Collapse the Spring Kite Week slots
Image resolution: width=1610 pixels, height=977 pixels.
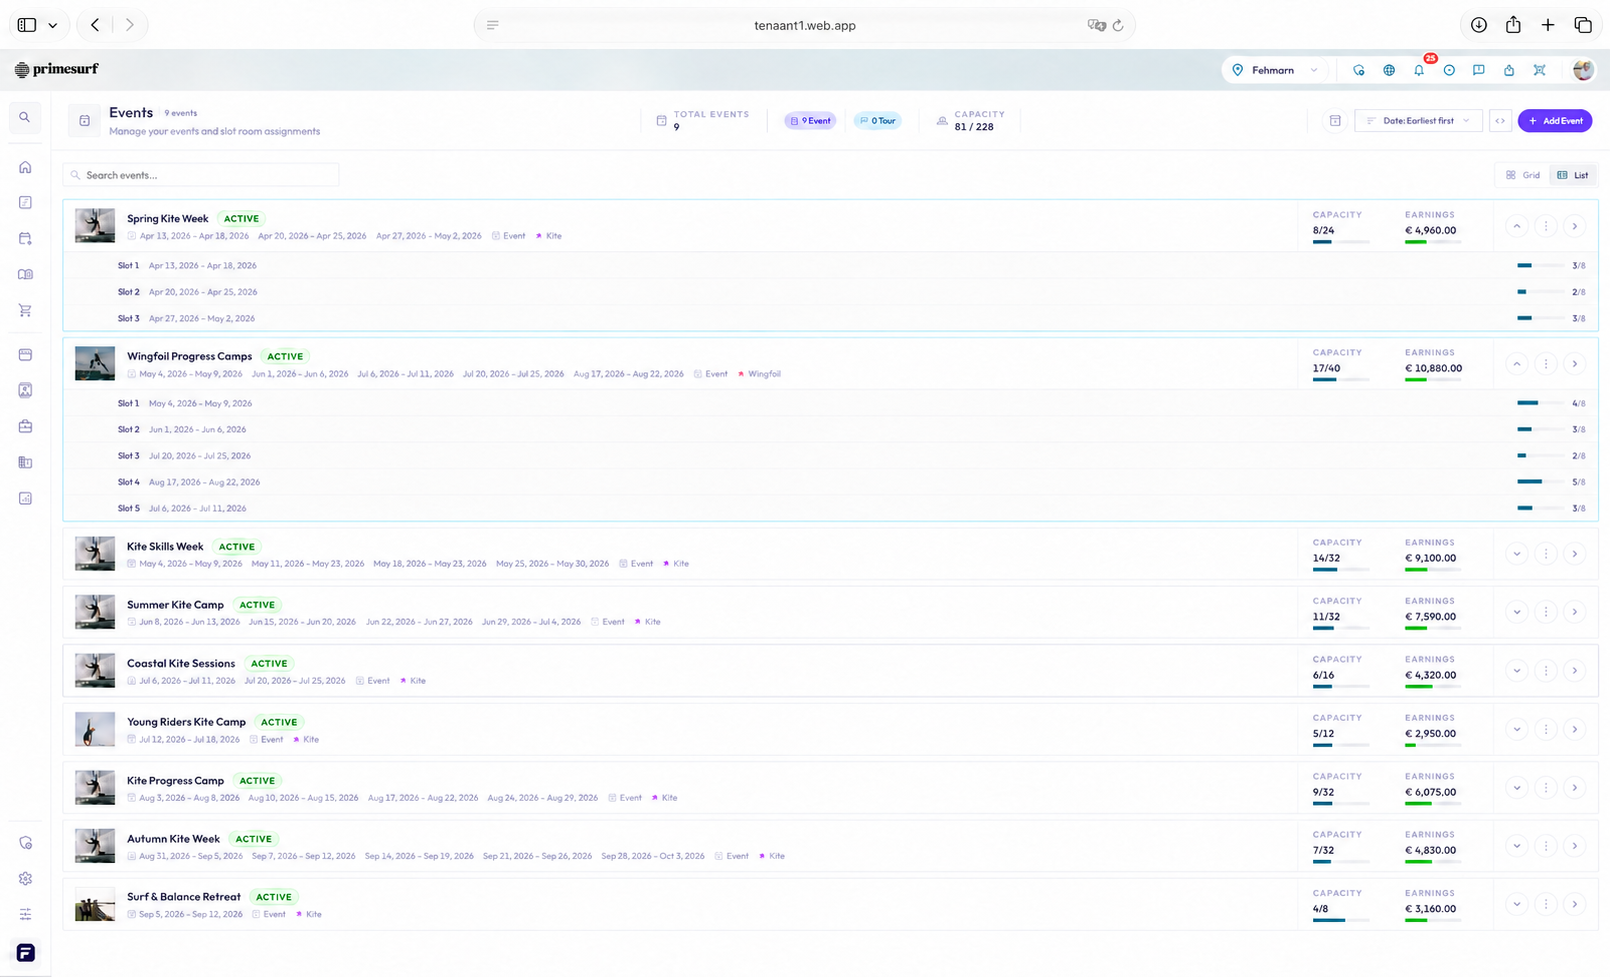click(x=1517, y=226)
